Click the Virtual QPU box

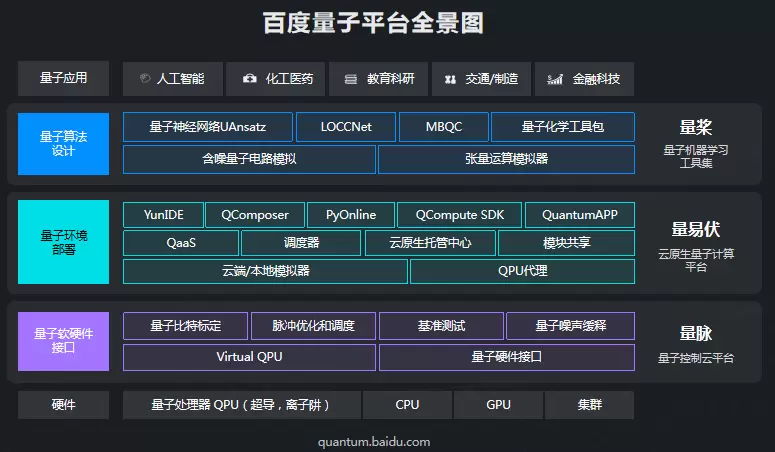pyautogui.click(x=249, y=357)
